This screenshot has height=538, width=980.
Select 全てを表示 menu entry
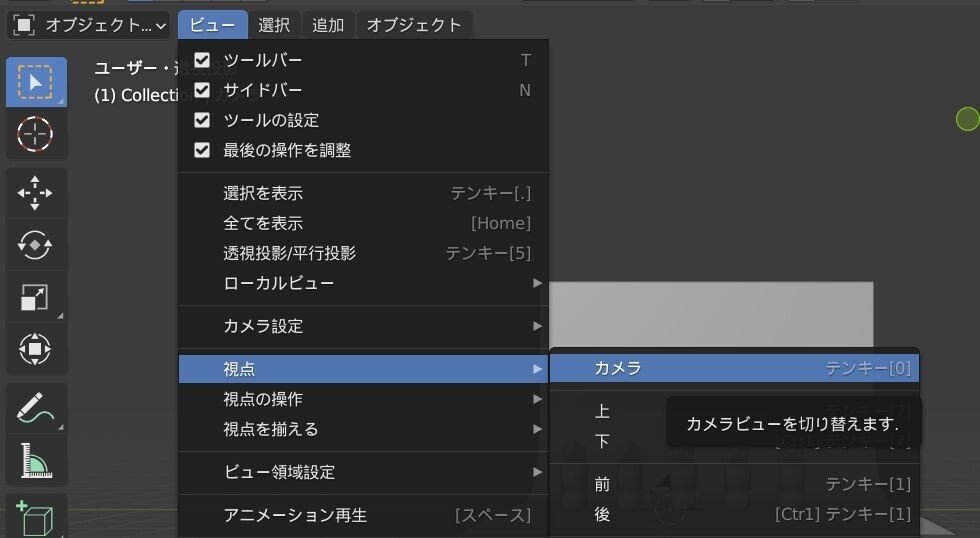(x=364, y=223)
